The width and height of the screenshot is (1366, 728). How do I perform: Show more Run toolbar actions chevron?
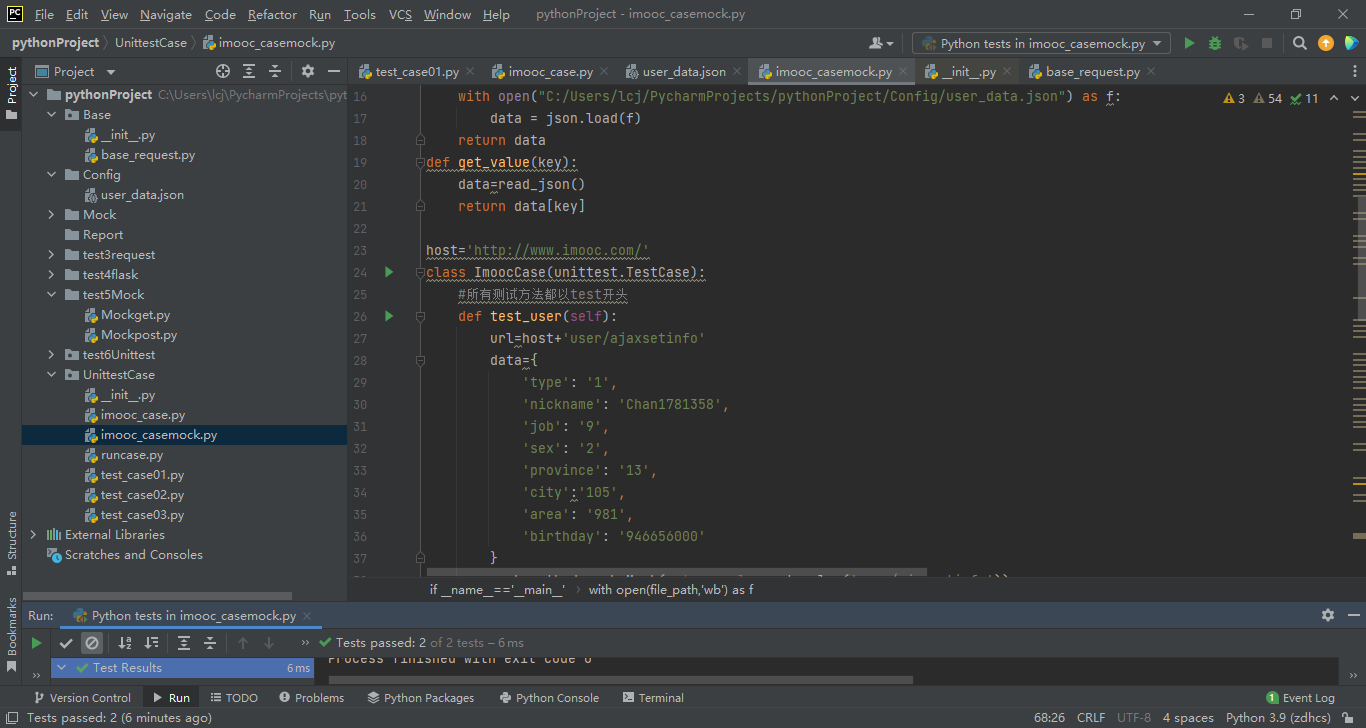303,643
